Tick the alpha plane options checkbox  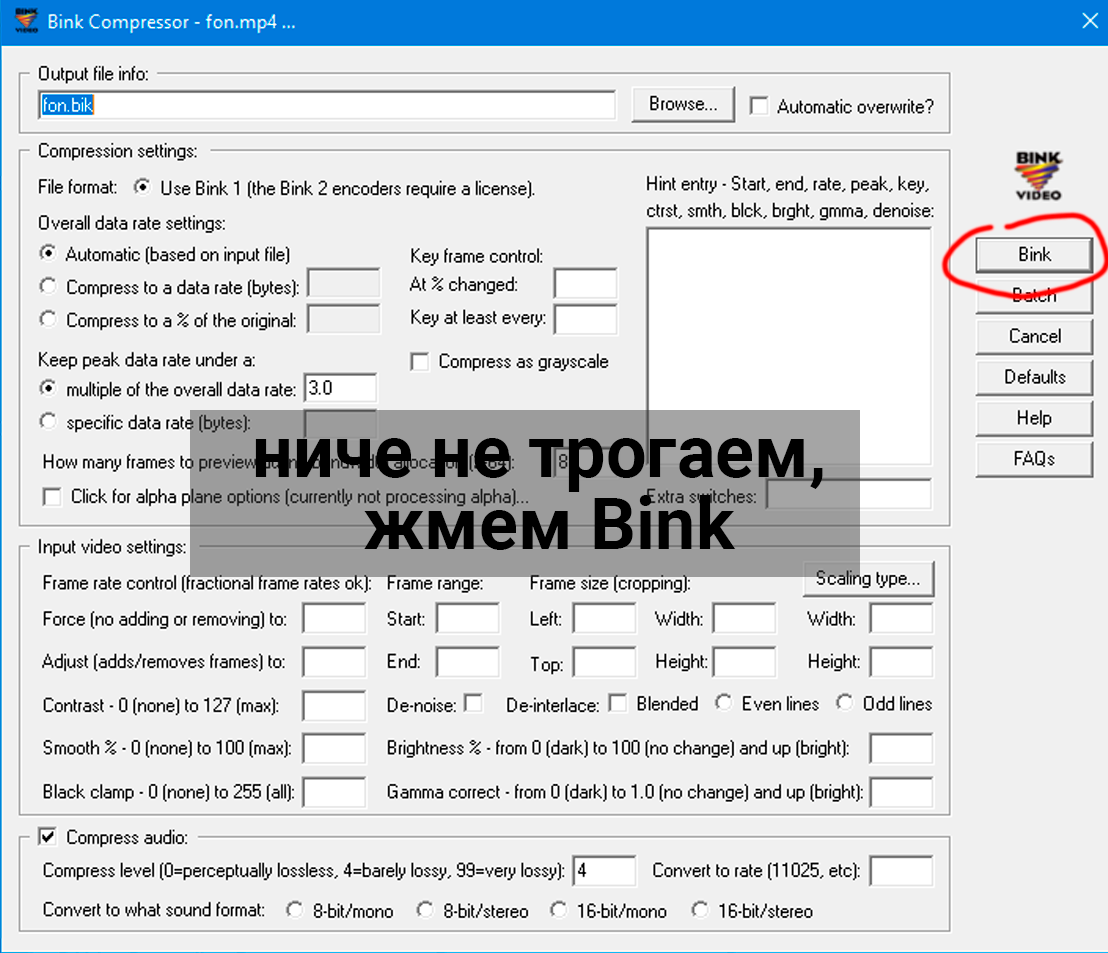(52, 497)
